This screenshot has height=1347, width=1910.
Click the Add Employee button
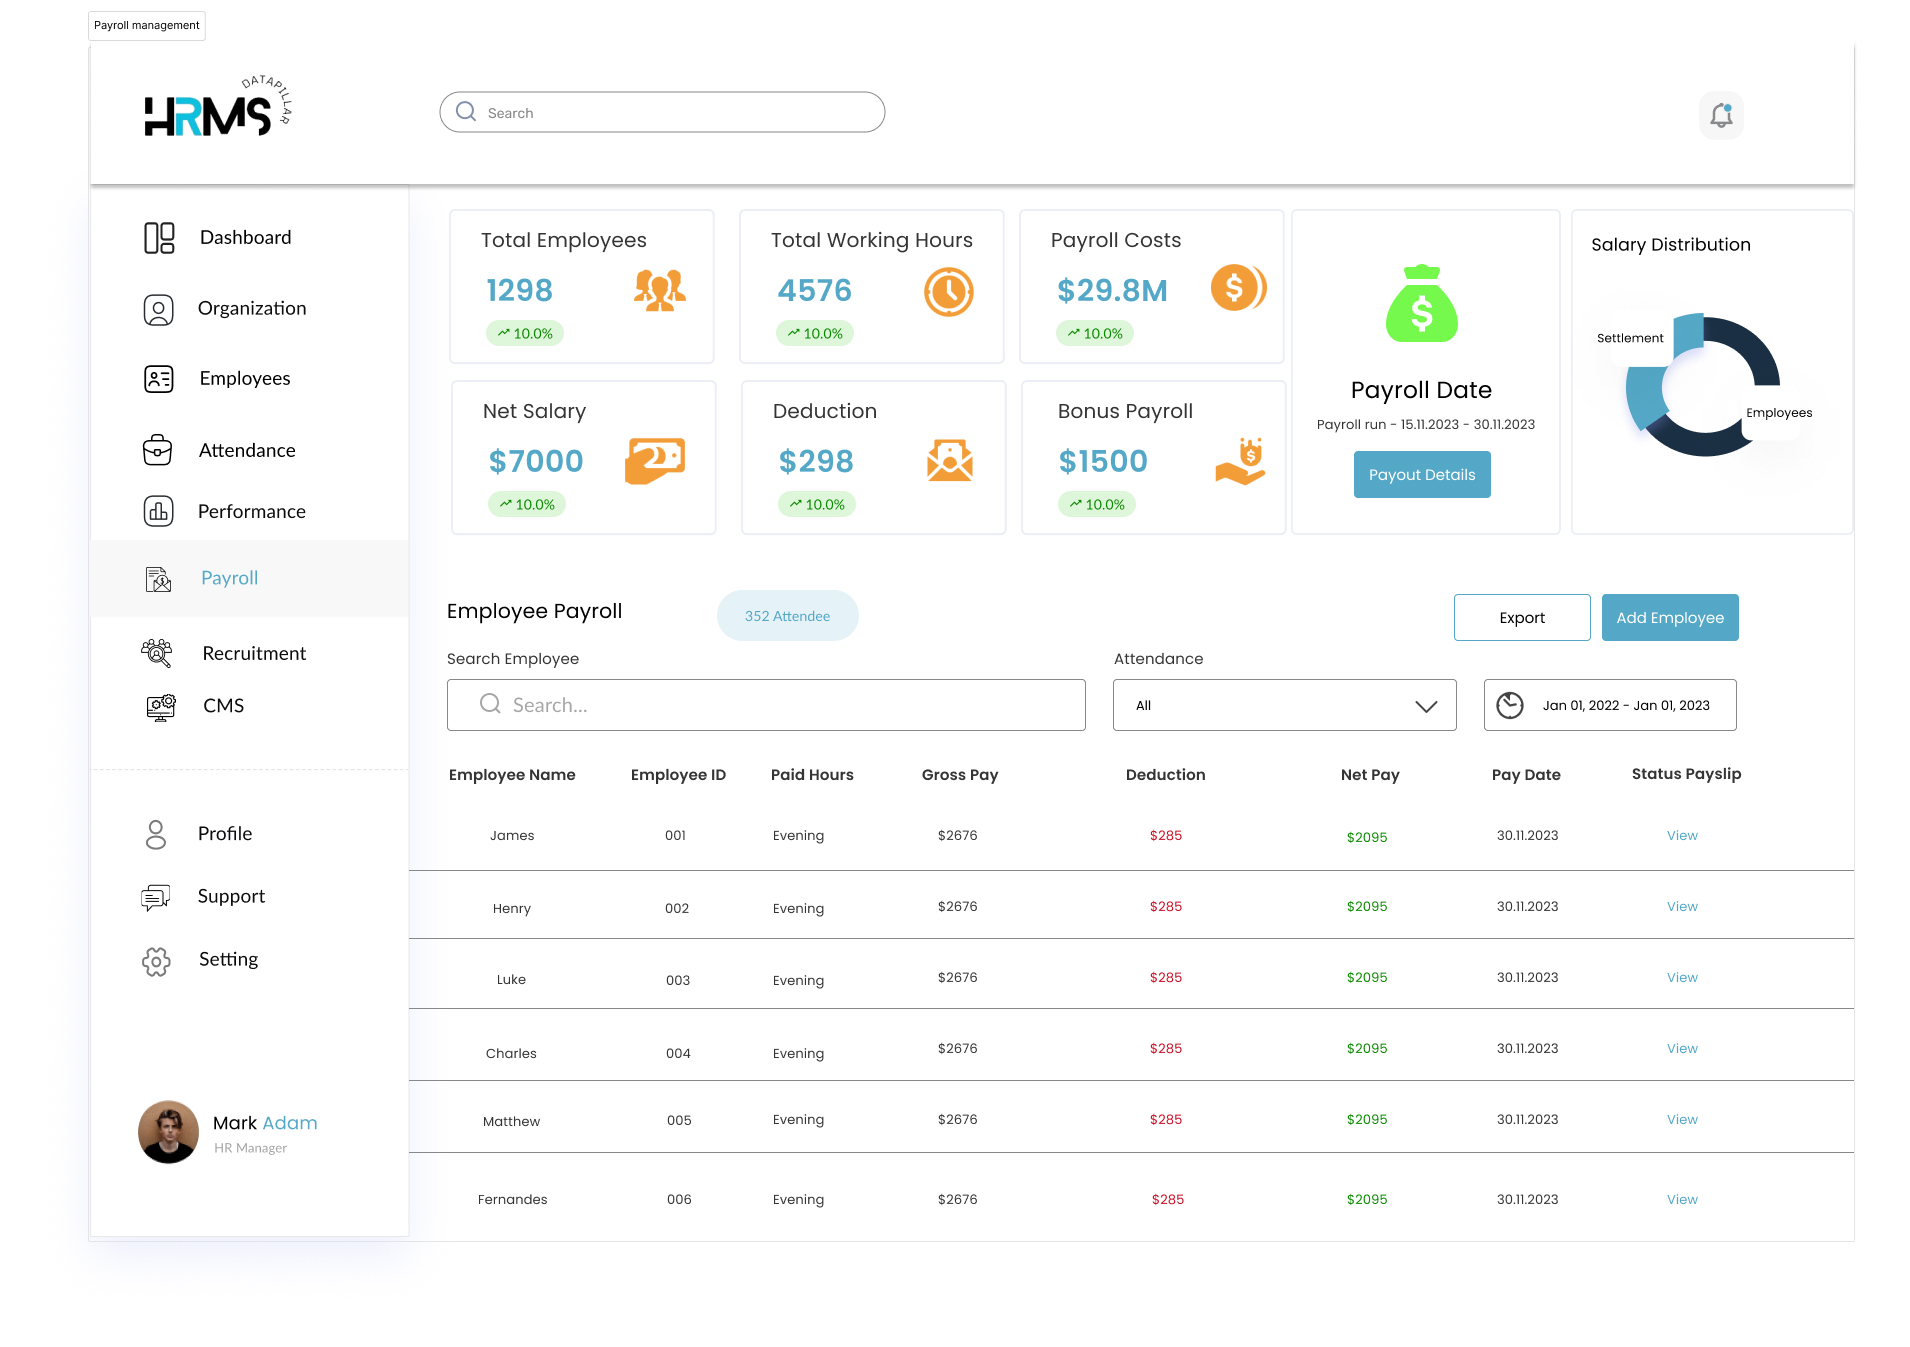(x=1670, y=618)
